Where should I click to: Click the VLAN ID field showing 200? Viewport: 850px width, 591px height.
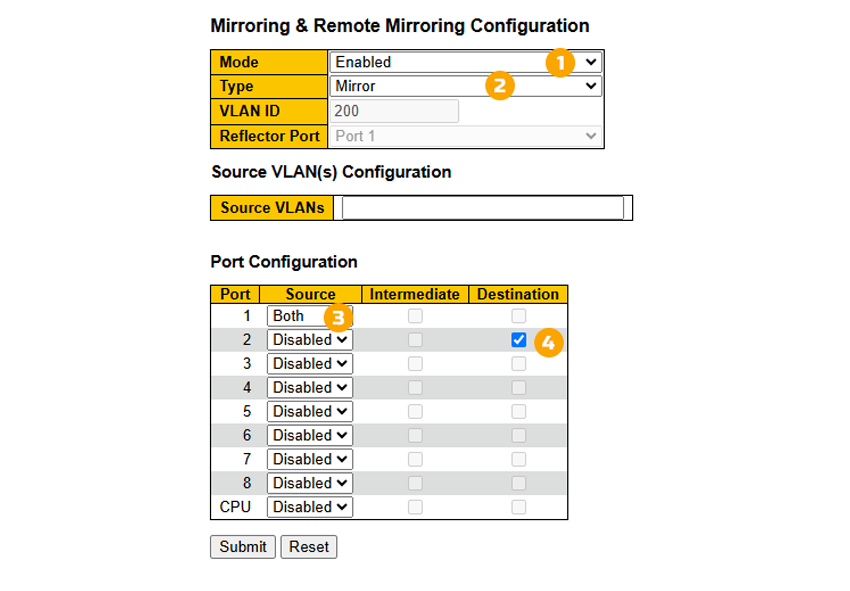tap(394, 111)
